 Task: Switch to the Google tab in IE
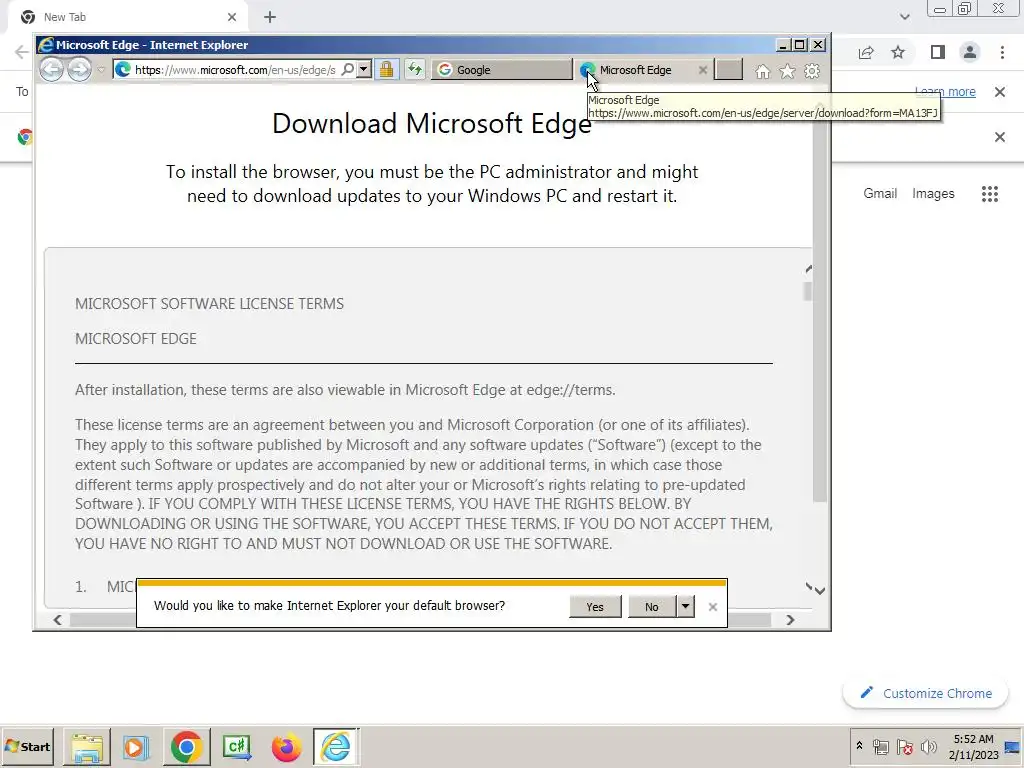coord(501,70)
